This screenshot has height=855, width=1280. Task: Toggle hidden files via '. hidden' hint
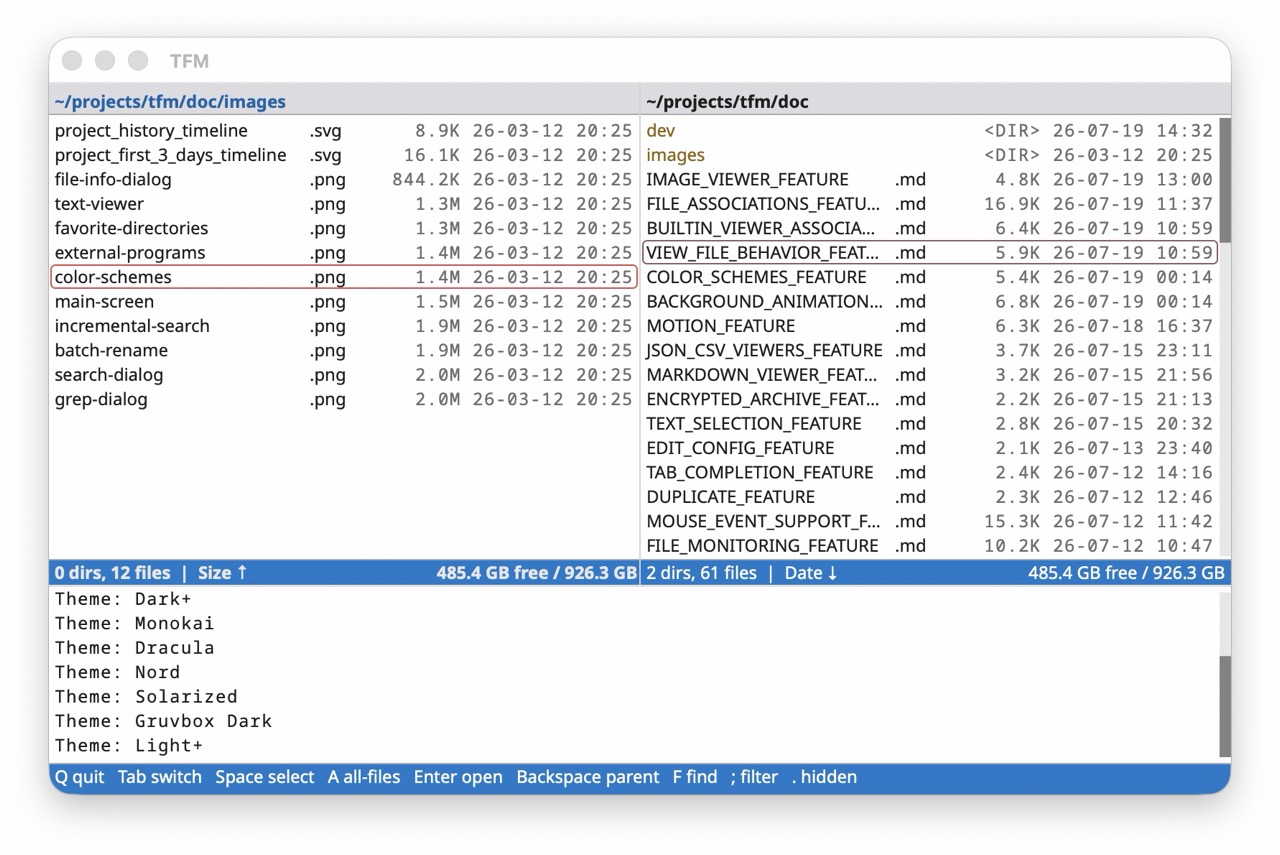(x=824, y=777)
